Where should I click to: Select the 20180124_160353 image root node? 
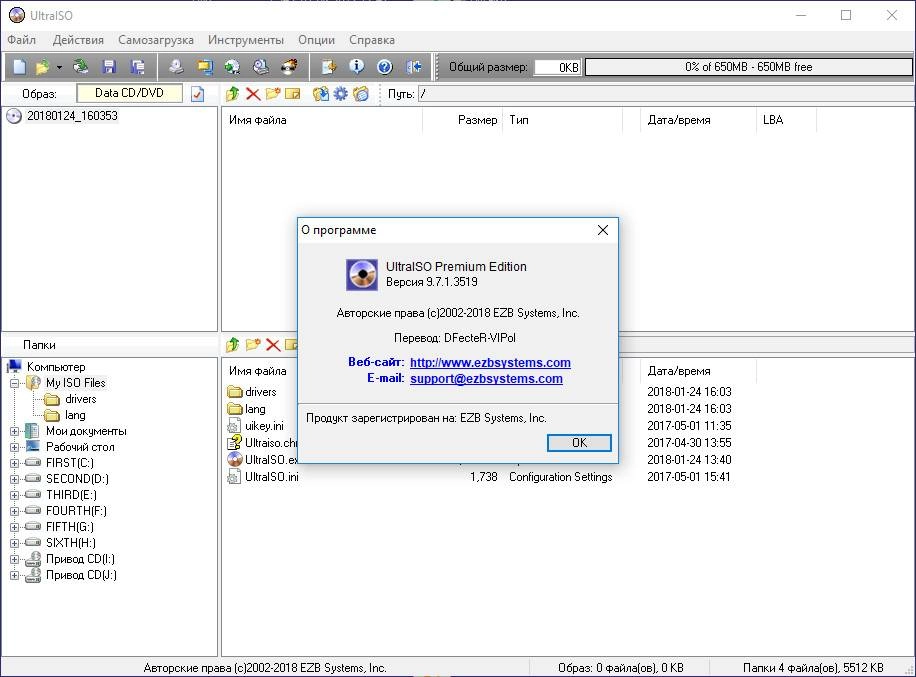click(x=72, y=116)
